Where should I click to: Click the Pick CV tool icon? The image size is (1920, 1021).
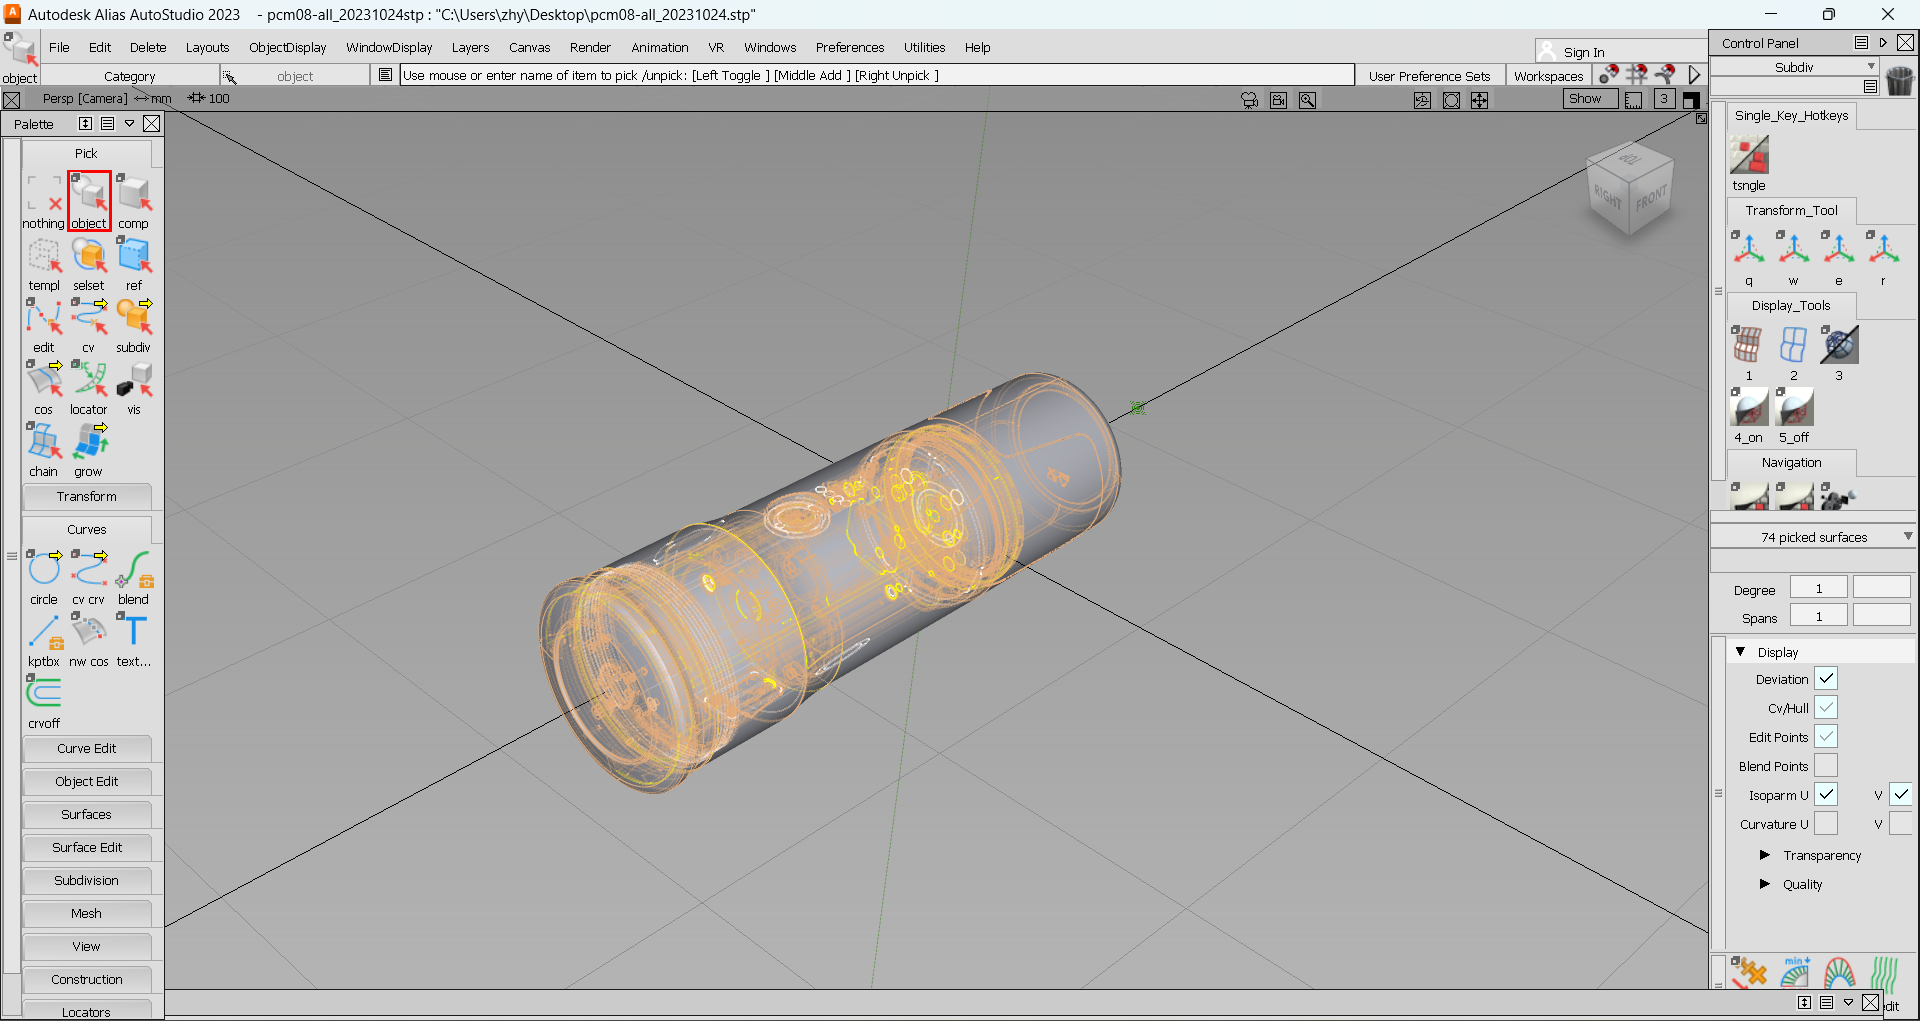[88, 319]
